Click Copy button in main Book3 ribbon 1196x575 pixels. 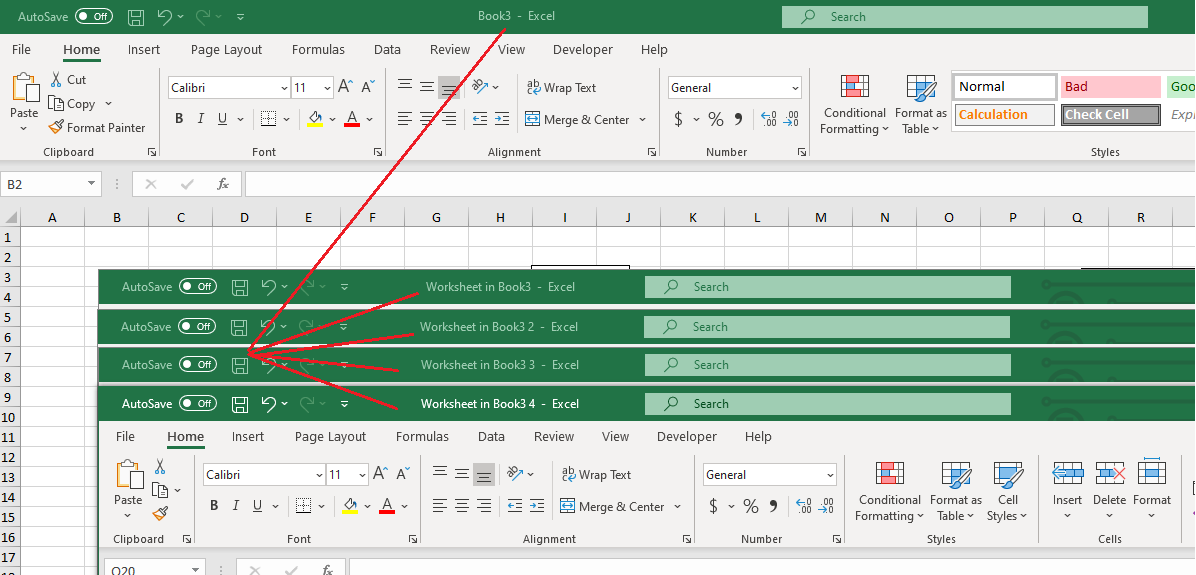(x=72, y=104)
